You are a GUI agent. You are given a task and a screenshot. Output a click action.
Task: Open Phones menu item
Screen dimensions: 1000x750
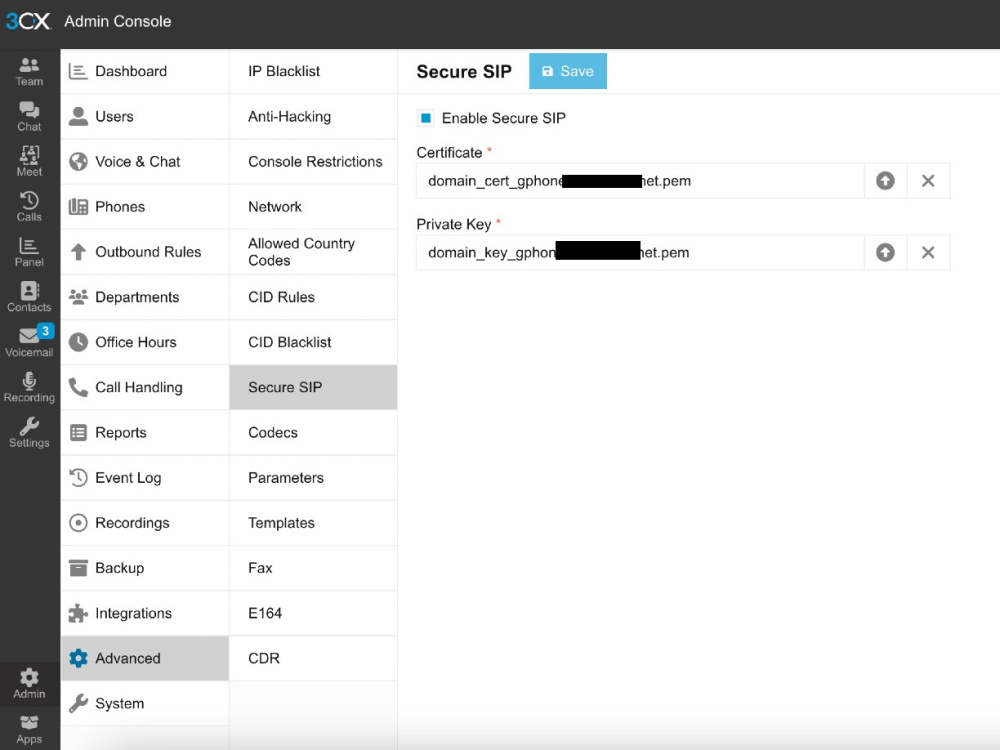(145, 207)
